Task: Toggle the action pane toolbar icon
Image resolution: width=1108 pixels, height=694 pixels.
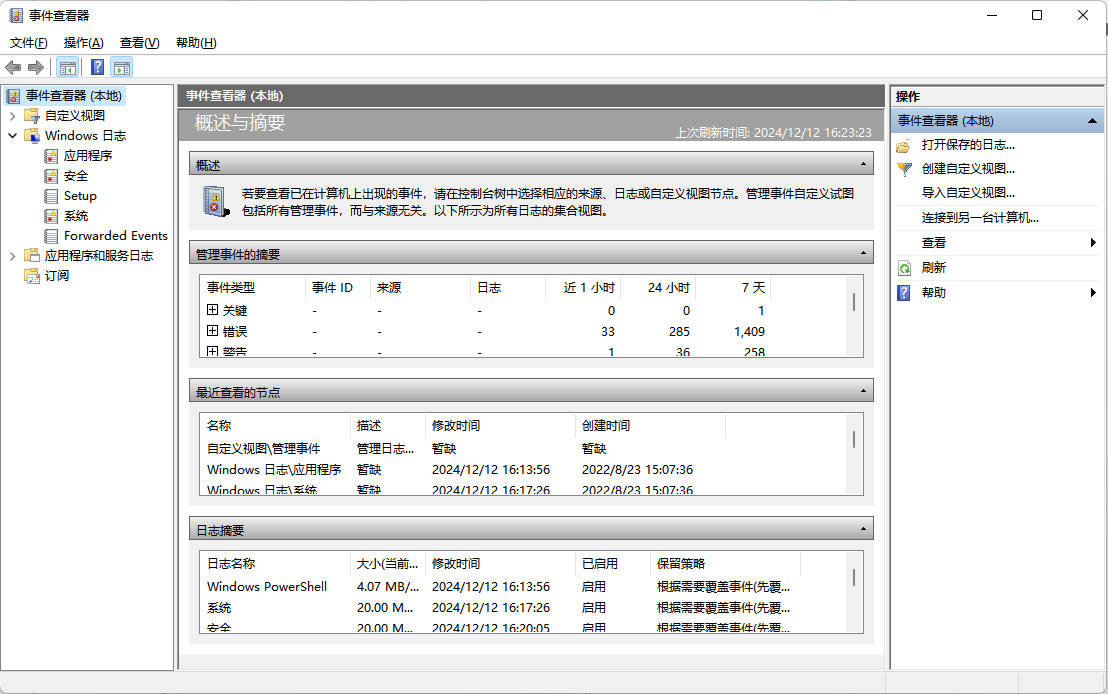Action: pyautogui.click(x=122, y=68)
